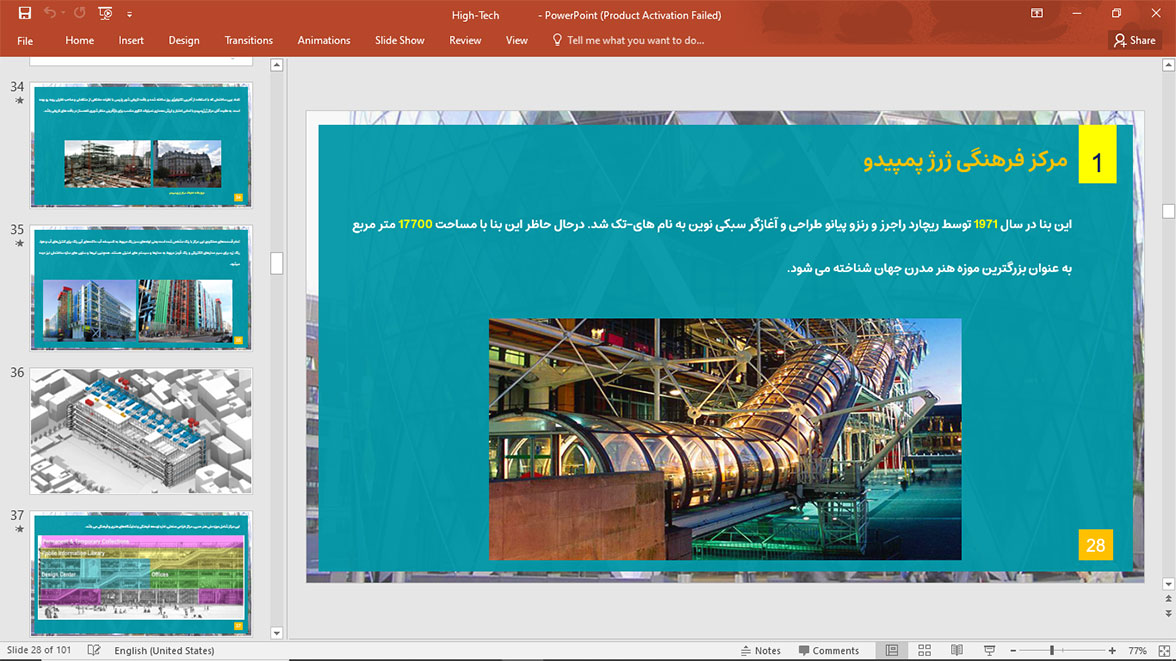1176x661 pixels.
Task: Select slide 34 thumbnail
Action: click(x=141, y=145)
